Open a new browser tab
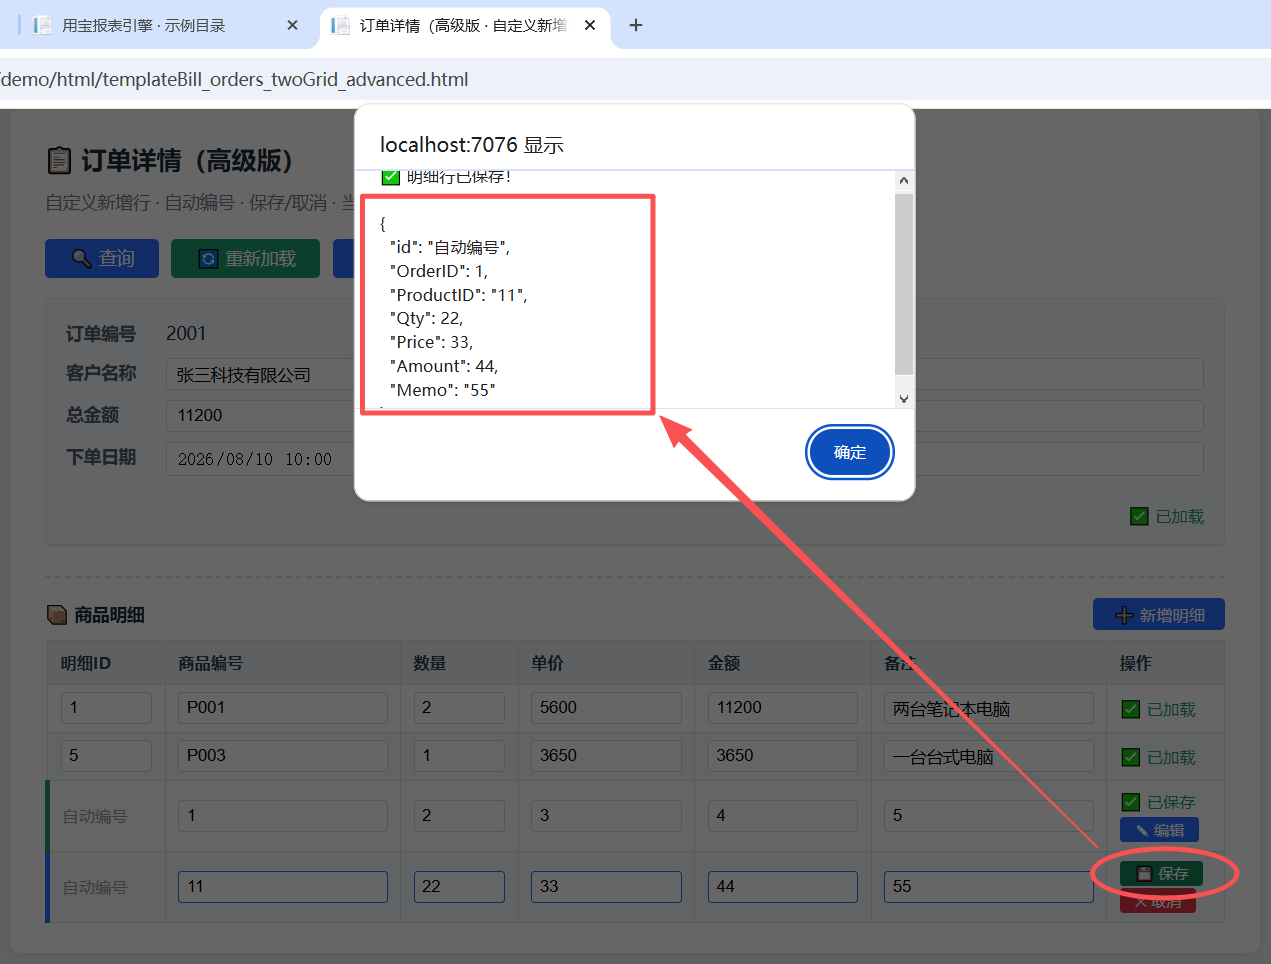This screenshot has width=1271, height=964. [x=635, y=25]
